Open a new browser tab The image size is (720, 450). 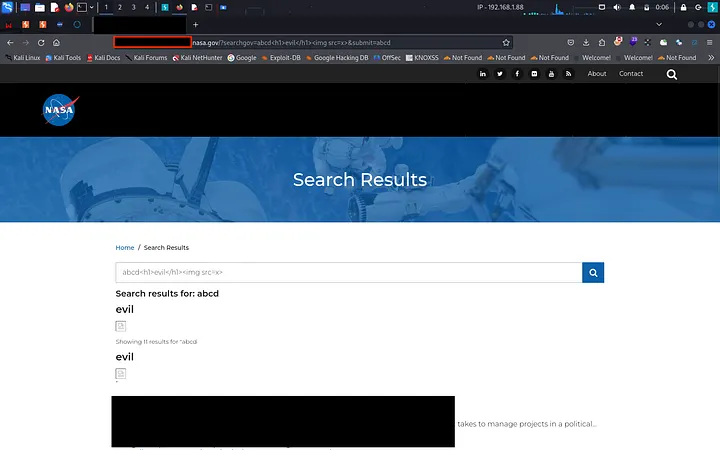195,24
